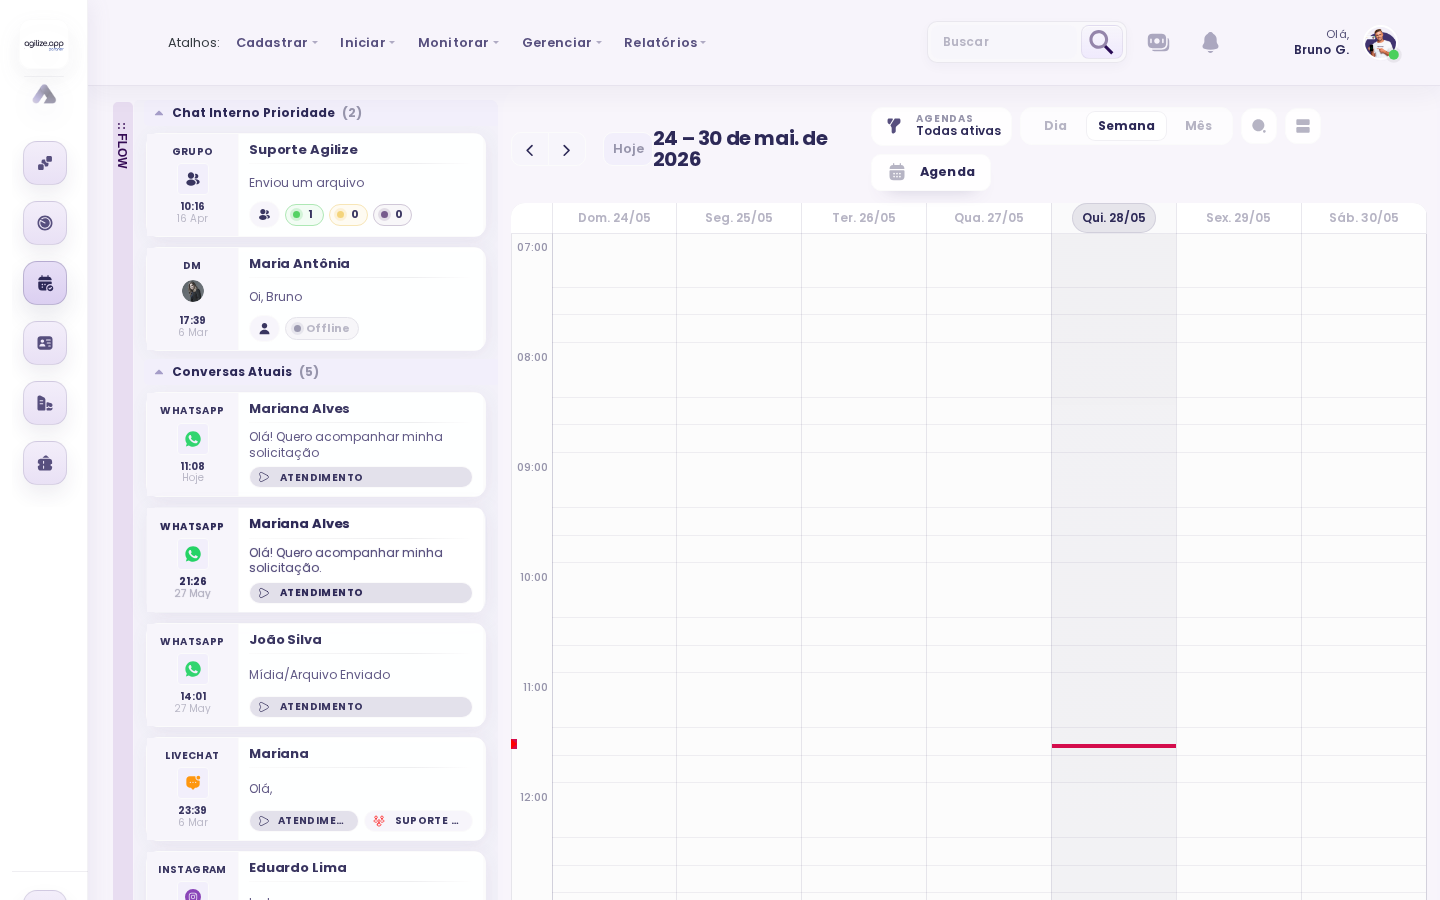The width and height of the screenshot is (1440, 900).
Task: Click the calendar icon in Agenda button
Action: click(x=897, y=172)
